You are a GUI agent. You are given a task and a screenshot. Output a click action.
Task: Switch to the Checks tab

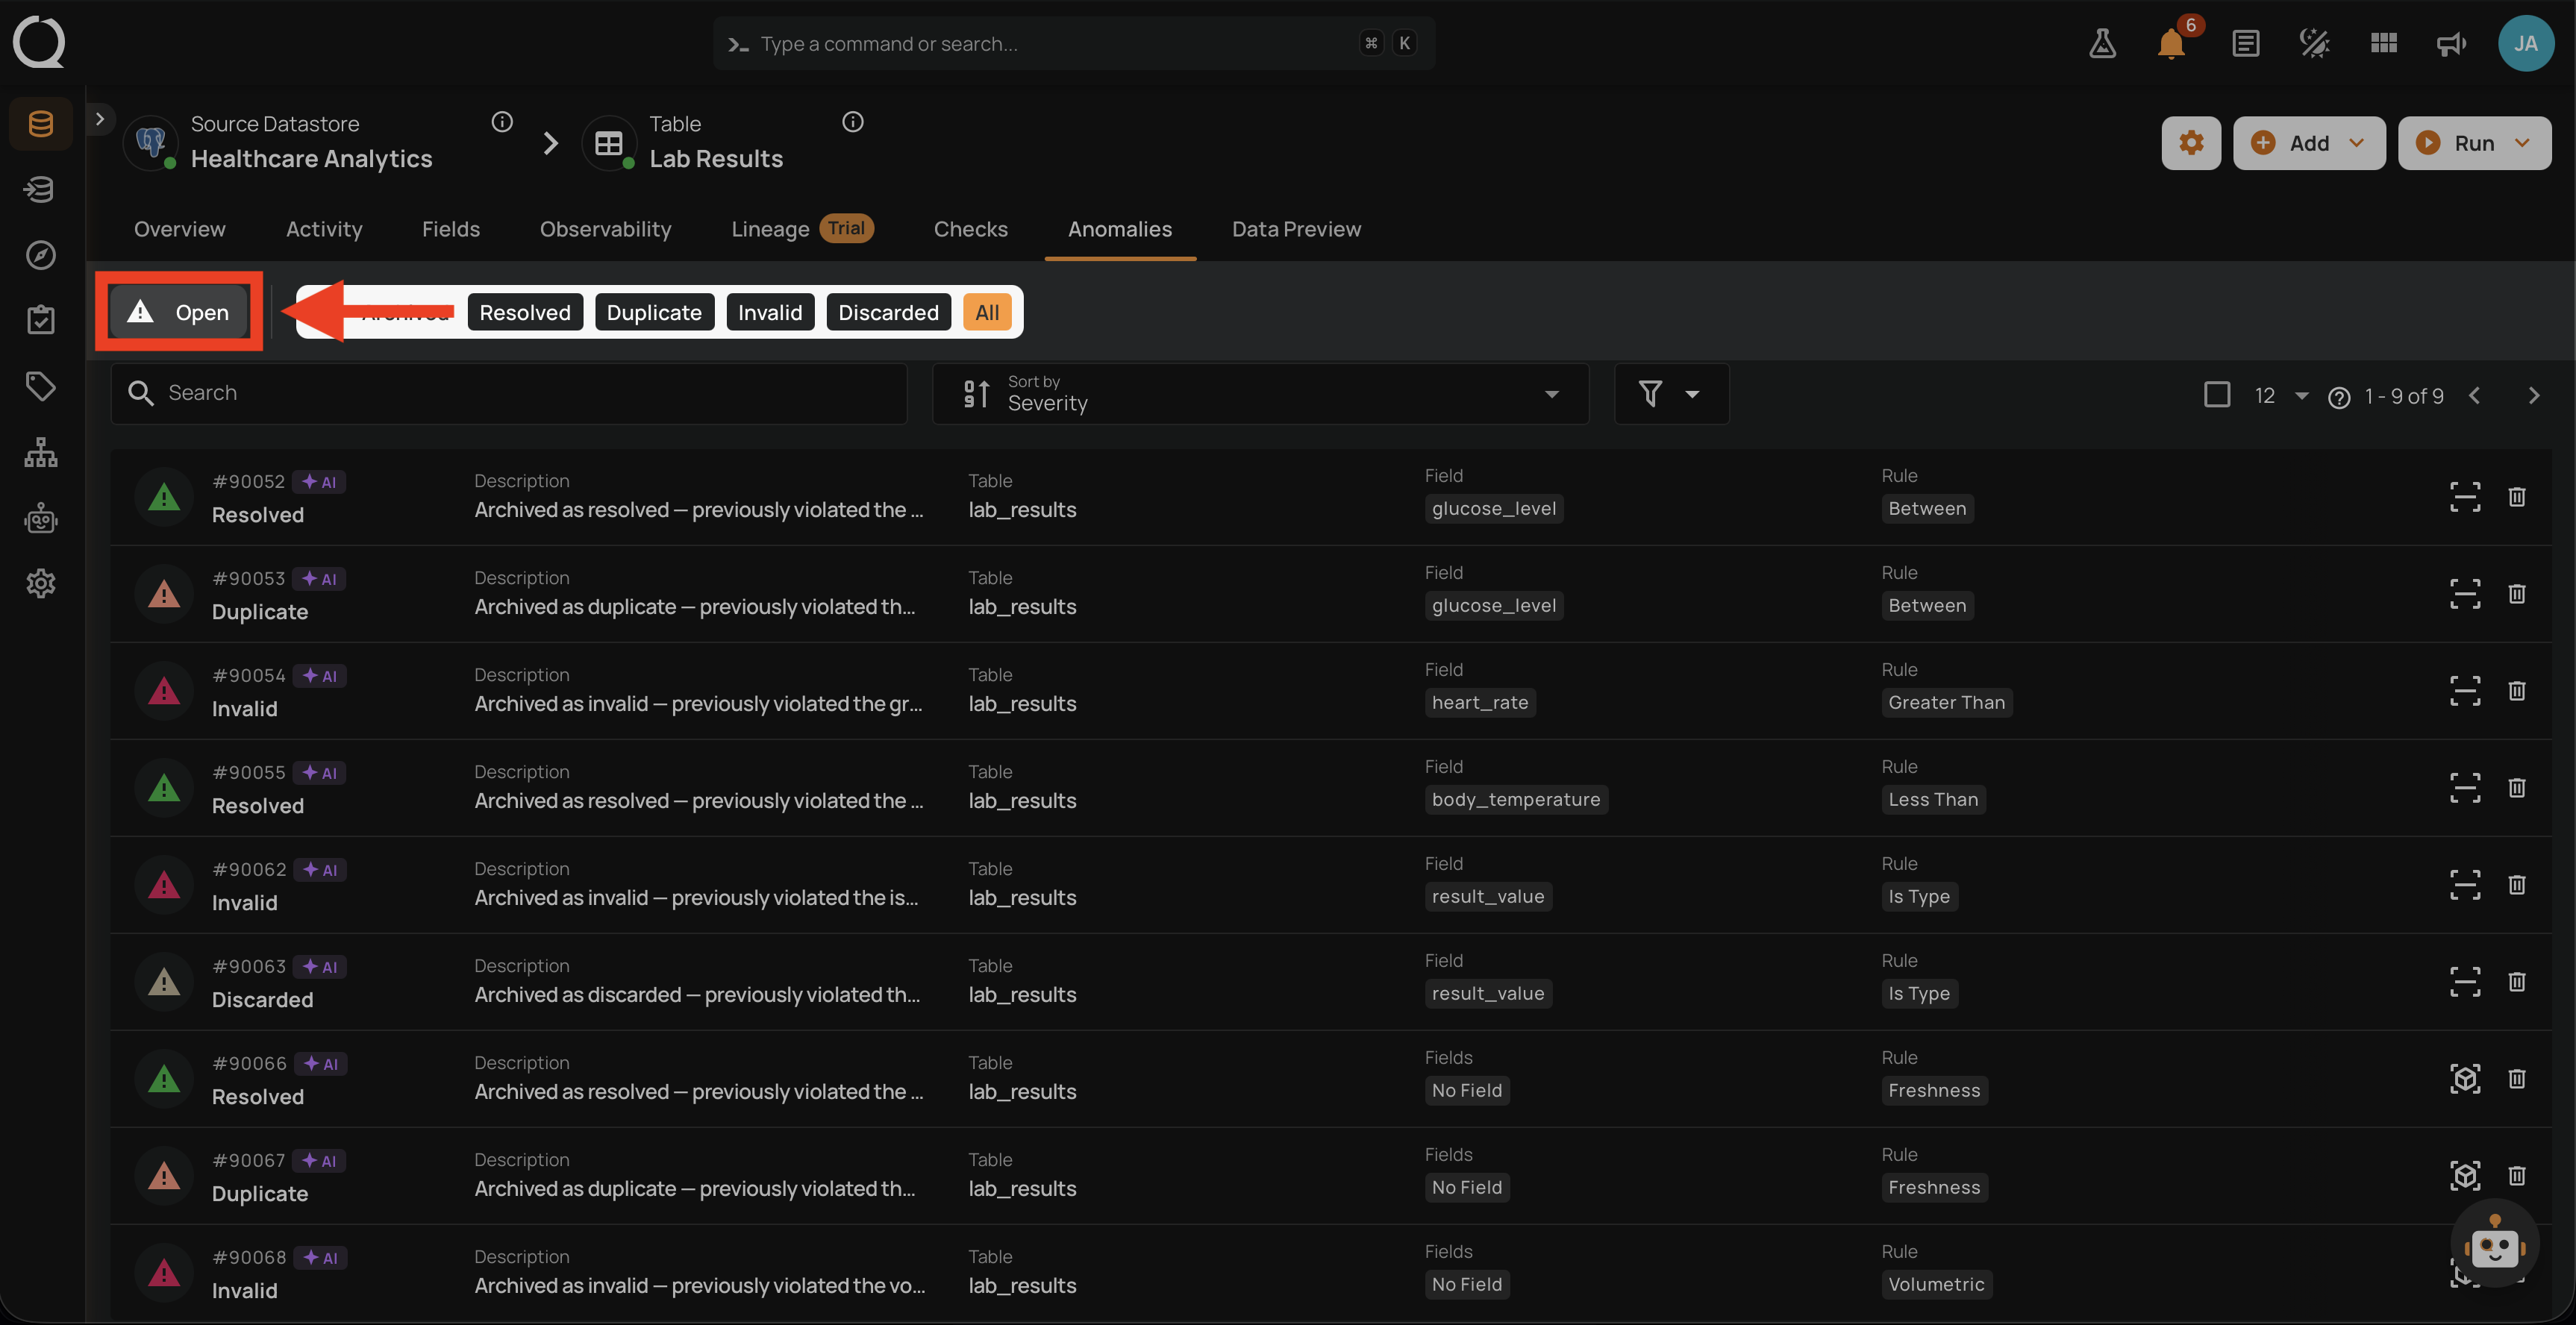click(x=971, y=229)
